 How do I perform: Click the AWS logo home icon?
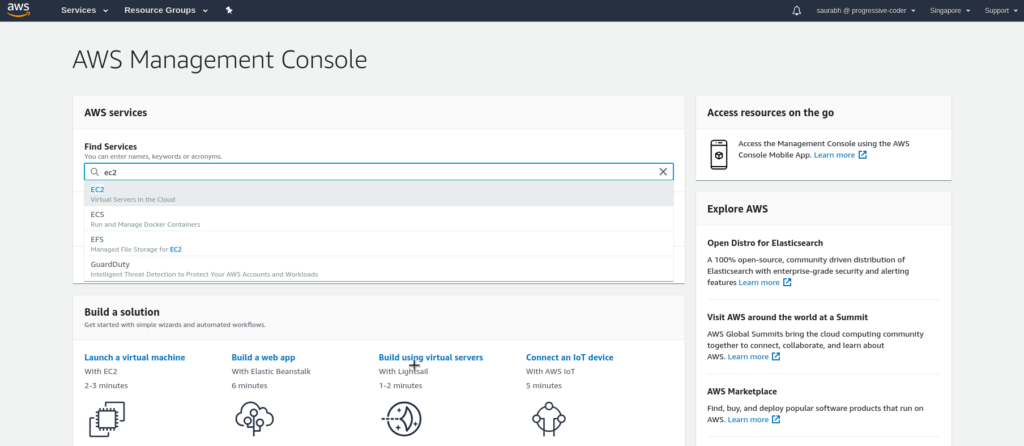pos(19,10)
